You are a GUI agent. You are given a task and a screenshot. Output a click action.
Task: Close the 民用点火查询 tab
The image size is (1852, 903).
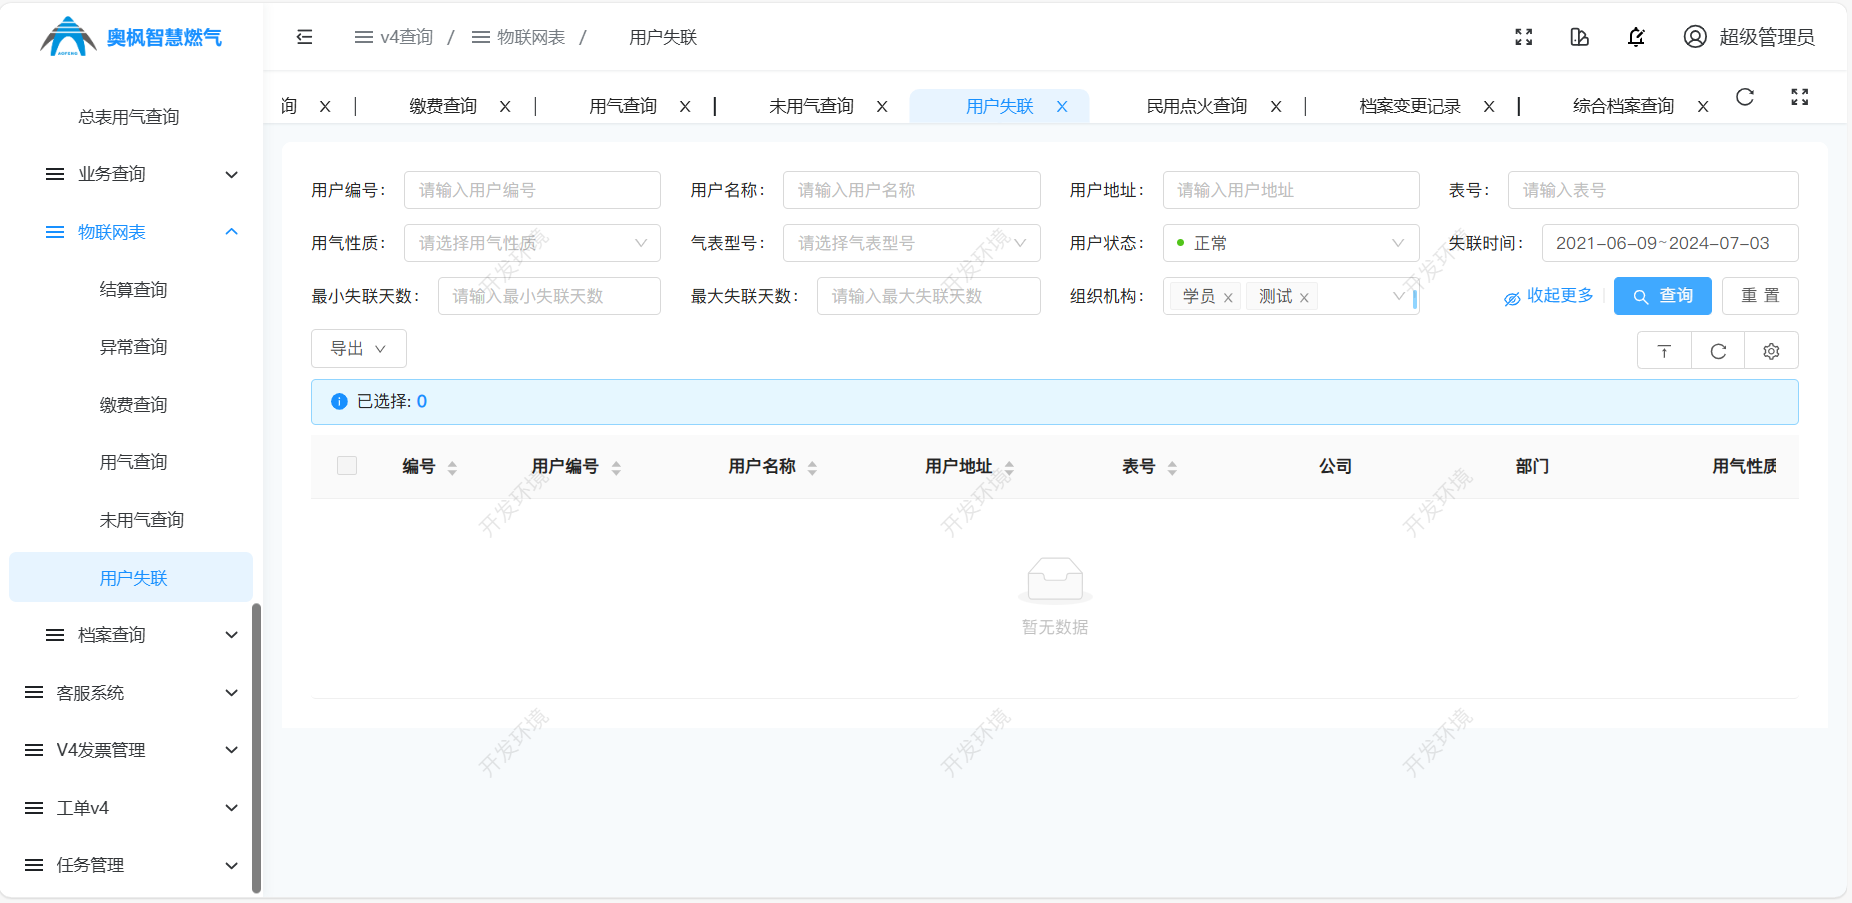[1276, 107]
